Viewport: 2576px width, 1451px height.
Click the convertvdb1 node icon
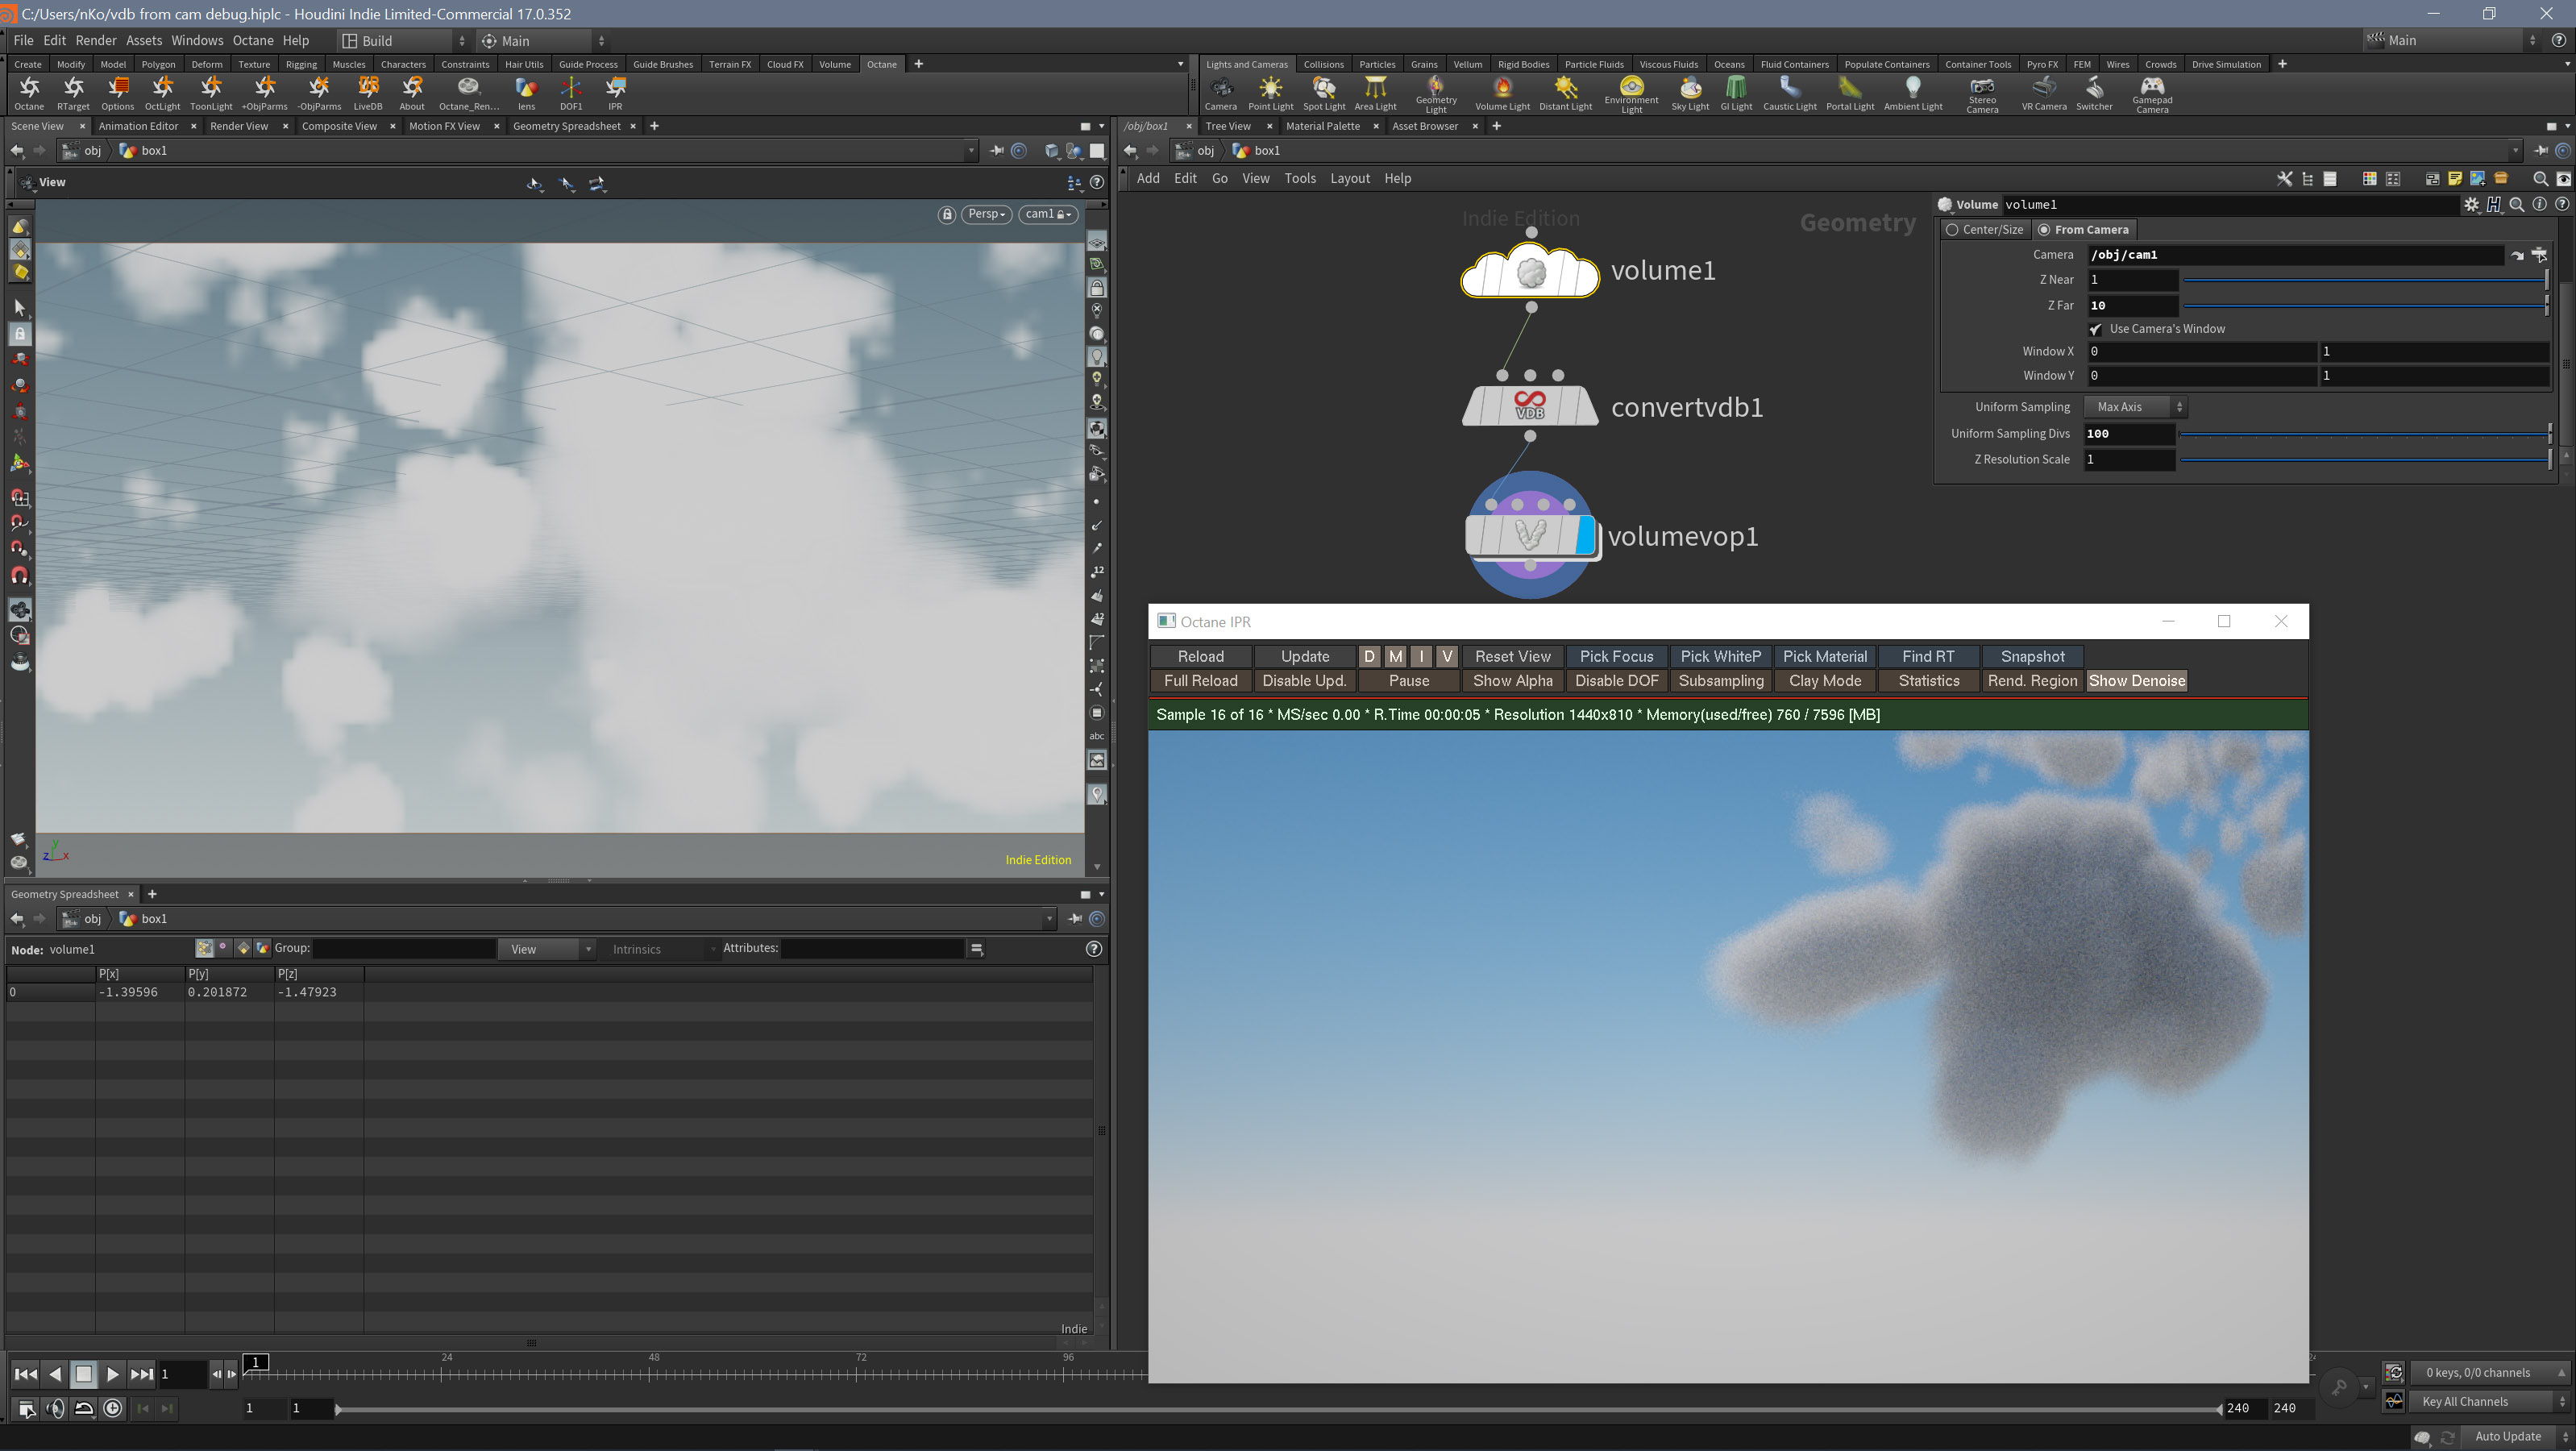click(1529, 406)
